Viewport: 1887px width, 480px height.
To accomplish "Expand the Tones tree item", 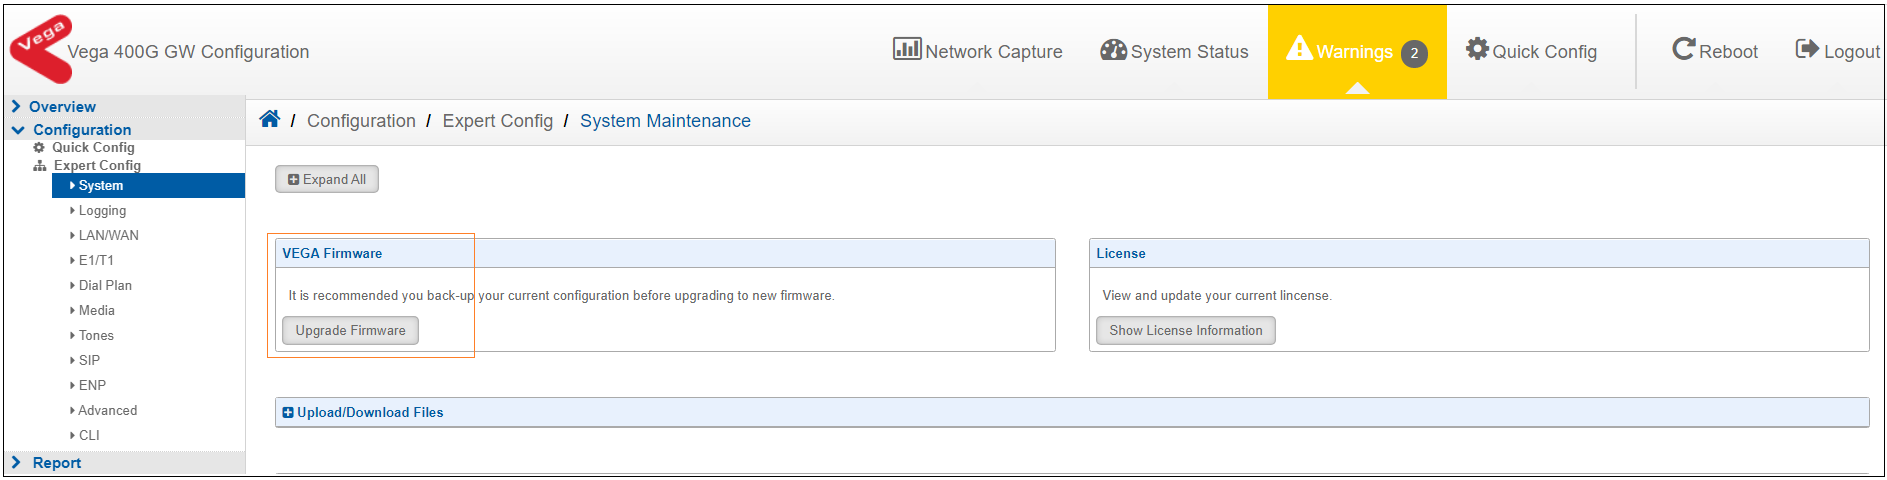I will click(72, 336).
